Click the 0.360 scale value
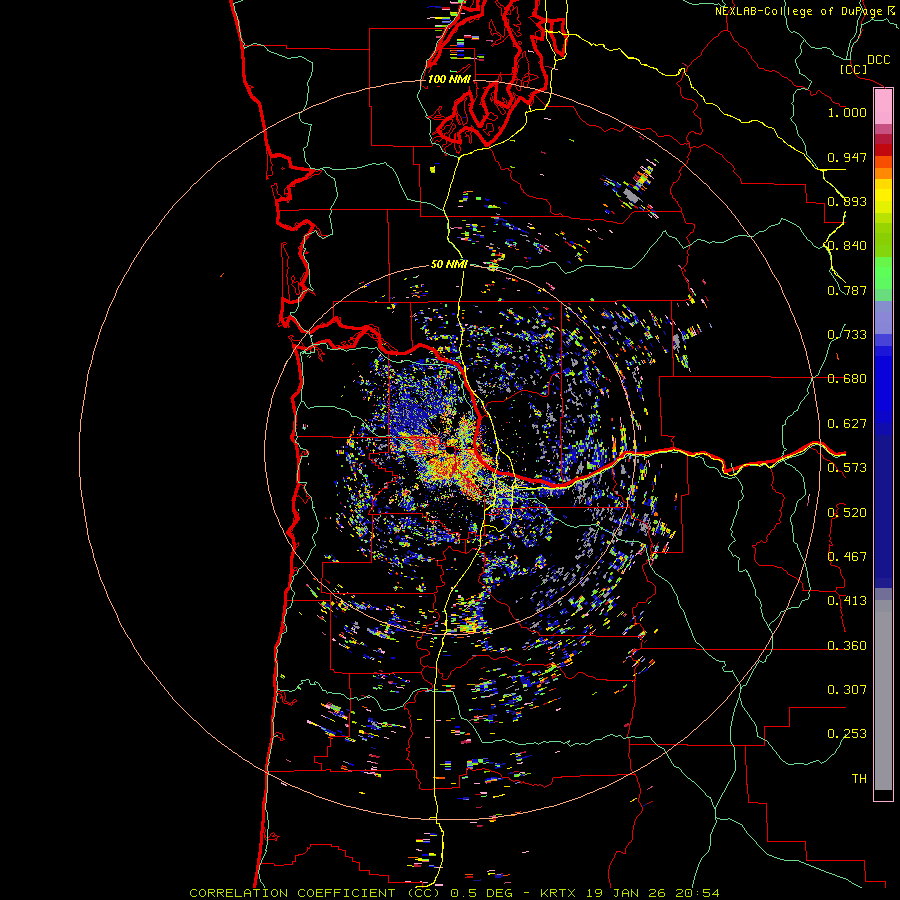Image resolution: width=900 pixels, height=900 pixels. [x=847, y=646]
